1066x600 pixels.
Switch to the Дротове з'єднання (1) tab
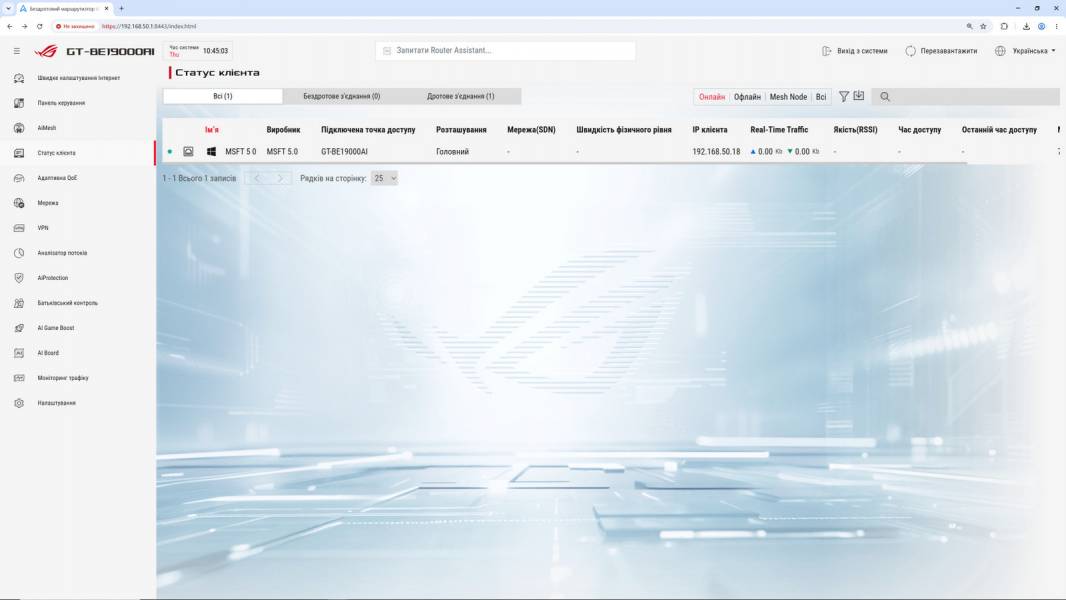(x=460, y=96)
